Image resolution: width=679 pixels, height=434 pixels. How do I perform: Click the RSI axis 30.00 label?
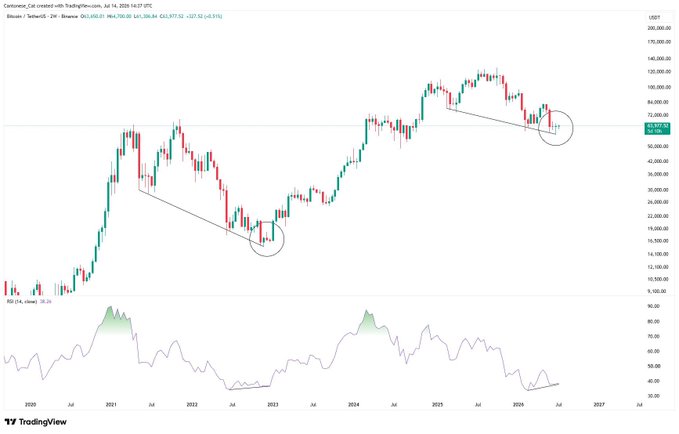[x=653, y=396]
